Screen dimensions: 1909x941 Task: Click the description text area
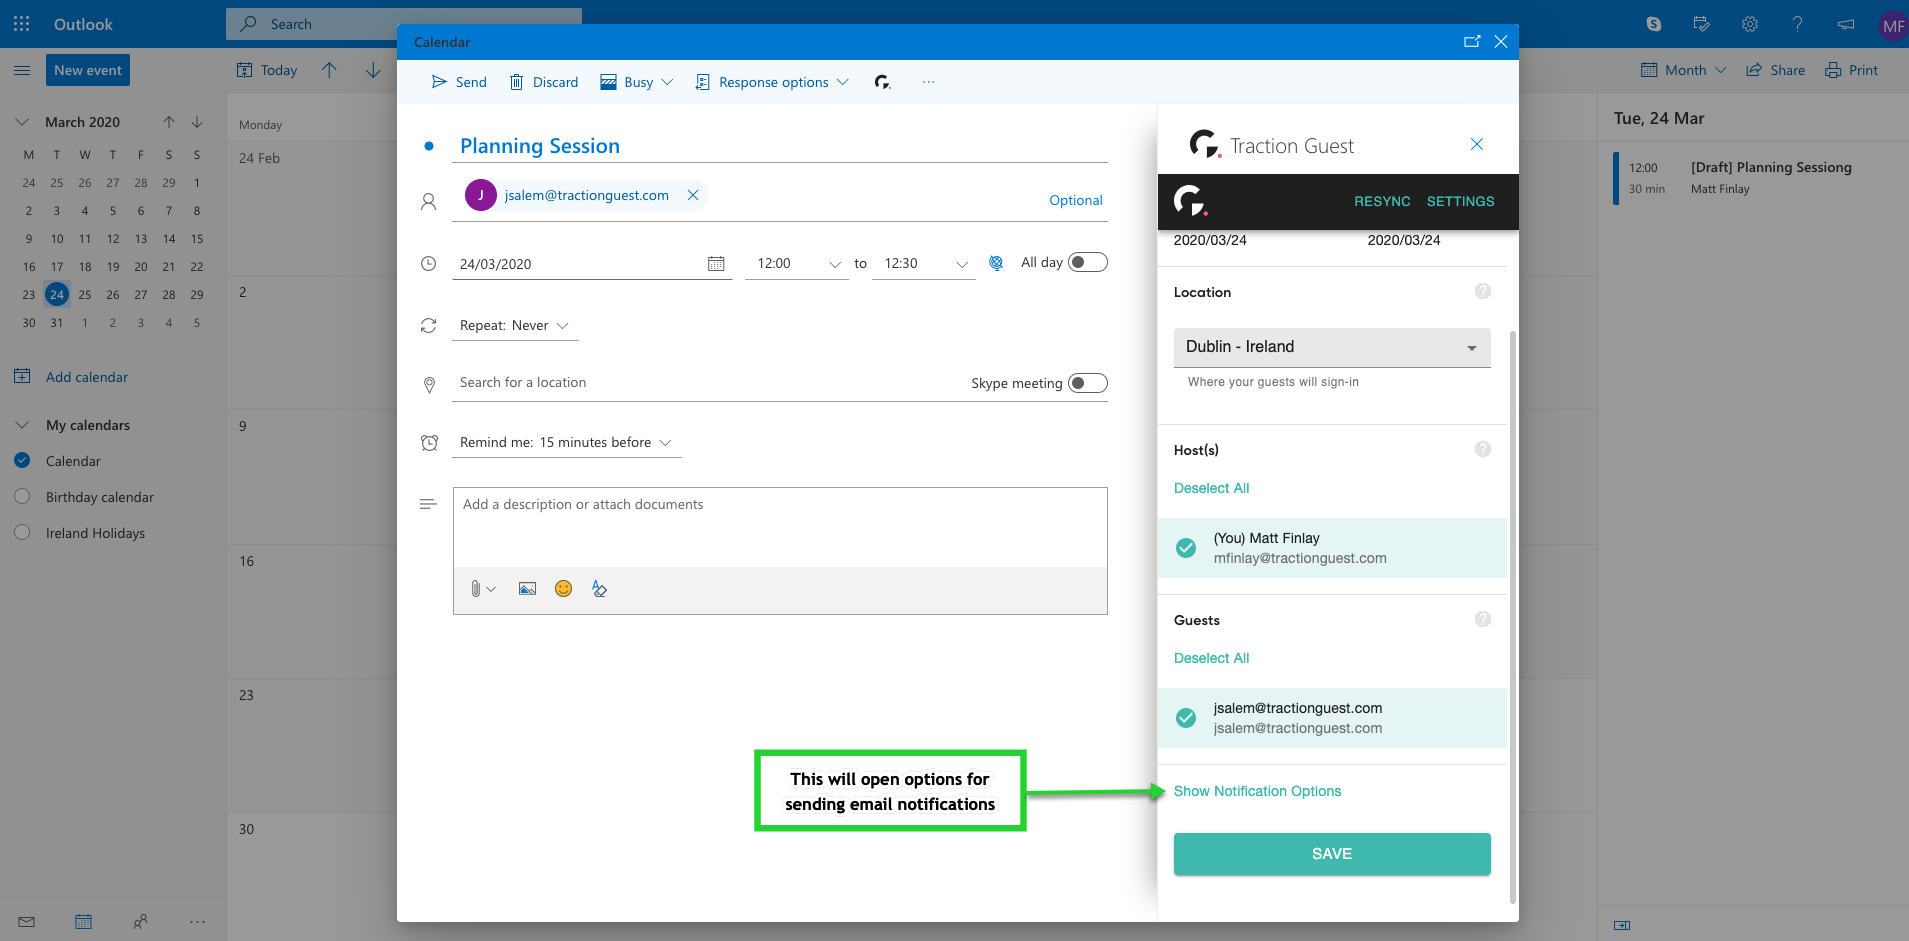tap(780, 527)
